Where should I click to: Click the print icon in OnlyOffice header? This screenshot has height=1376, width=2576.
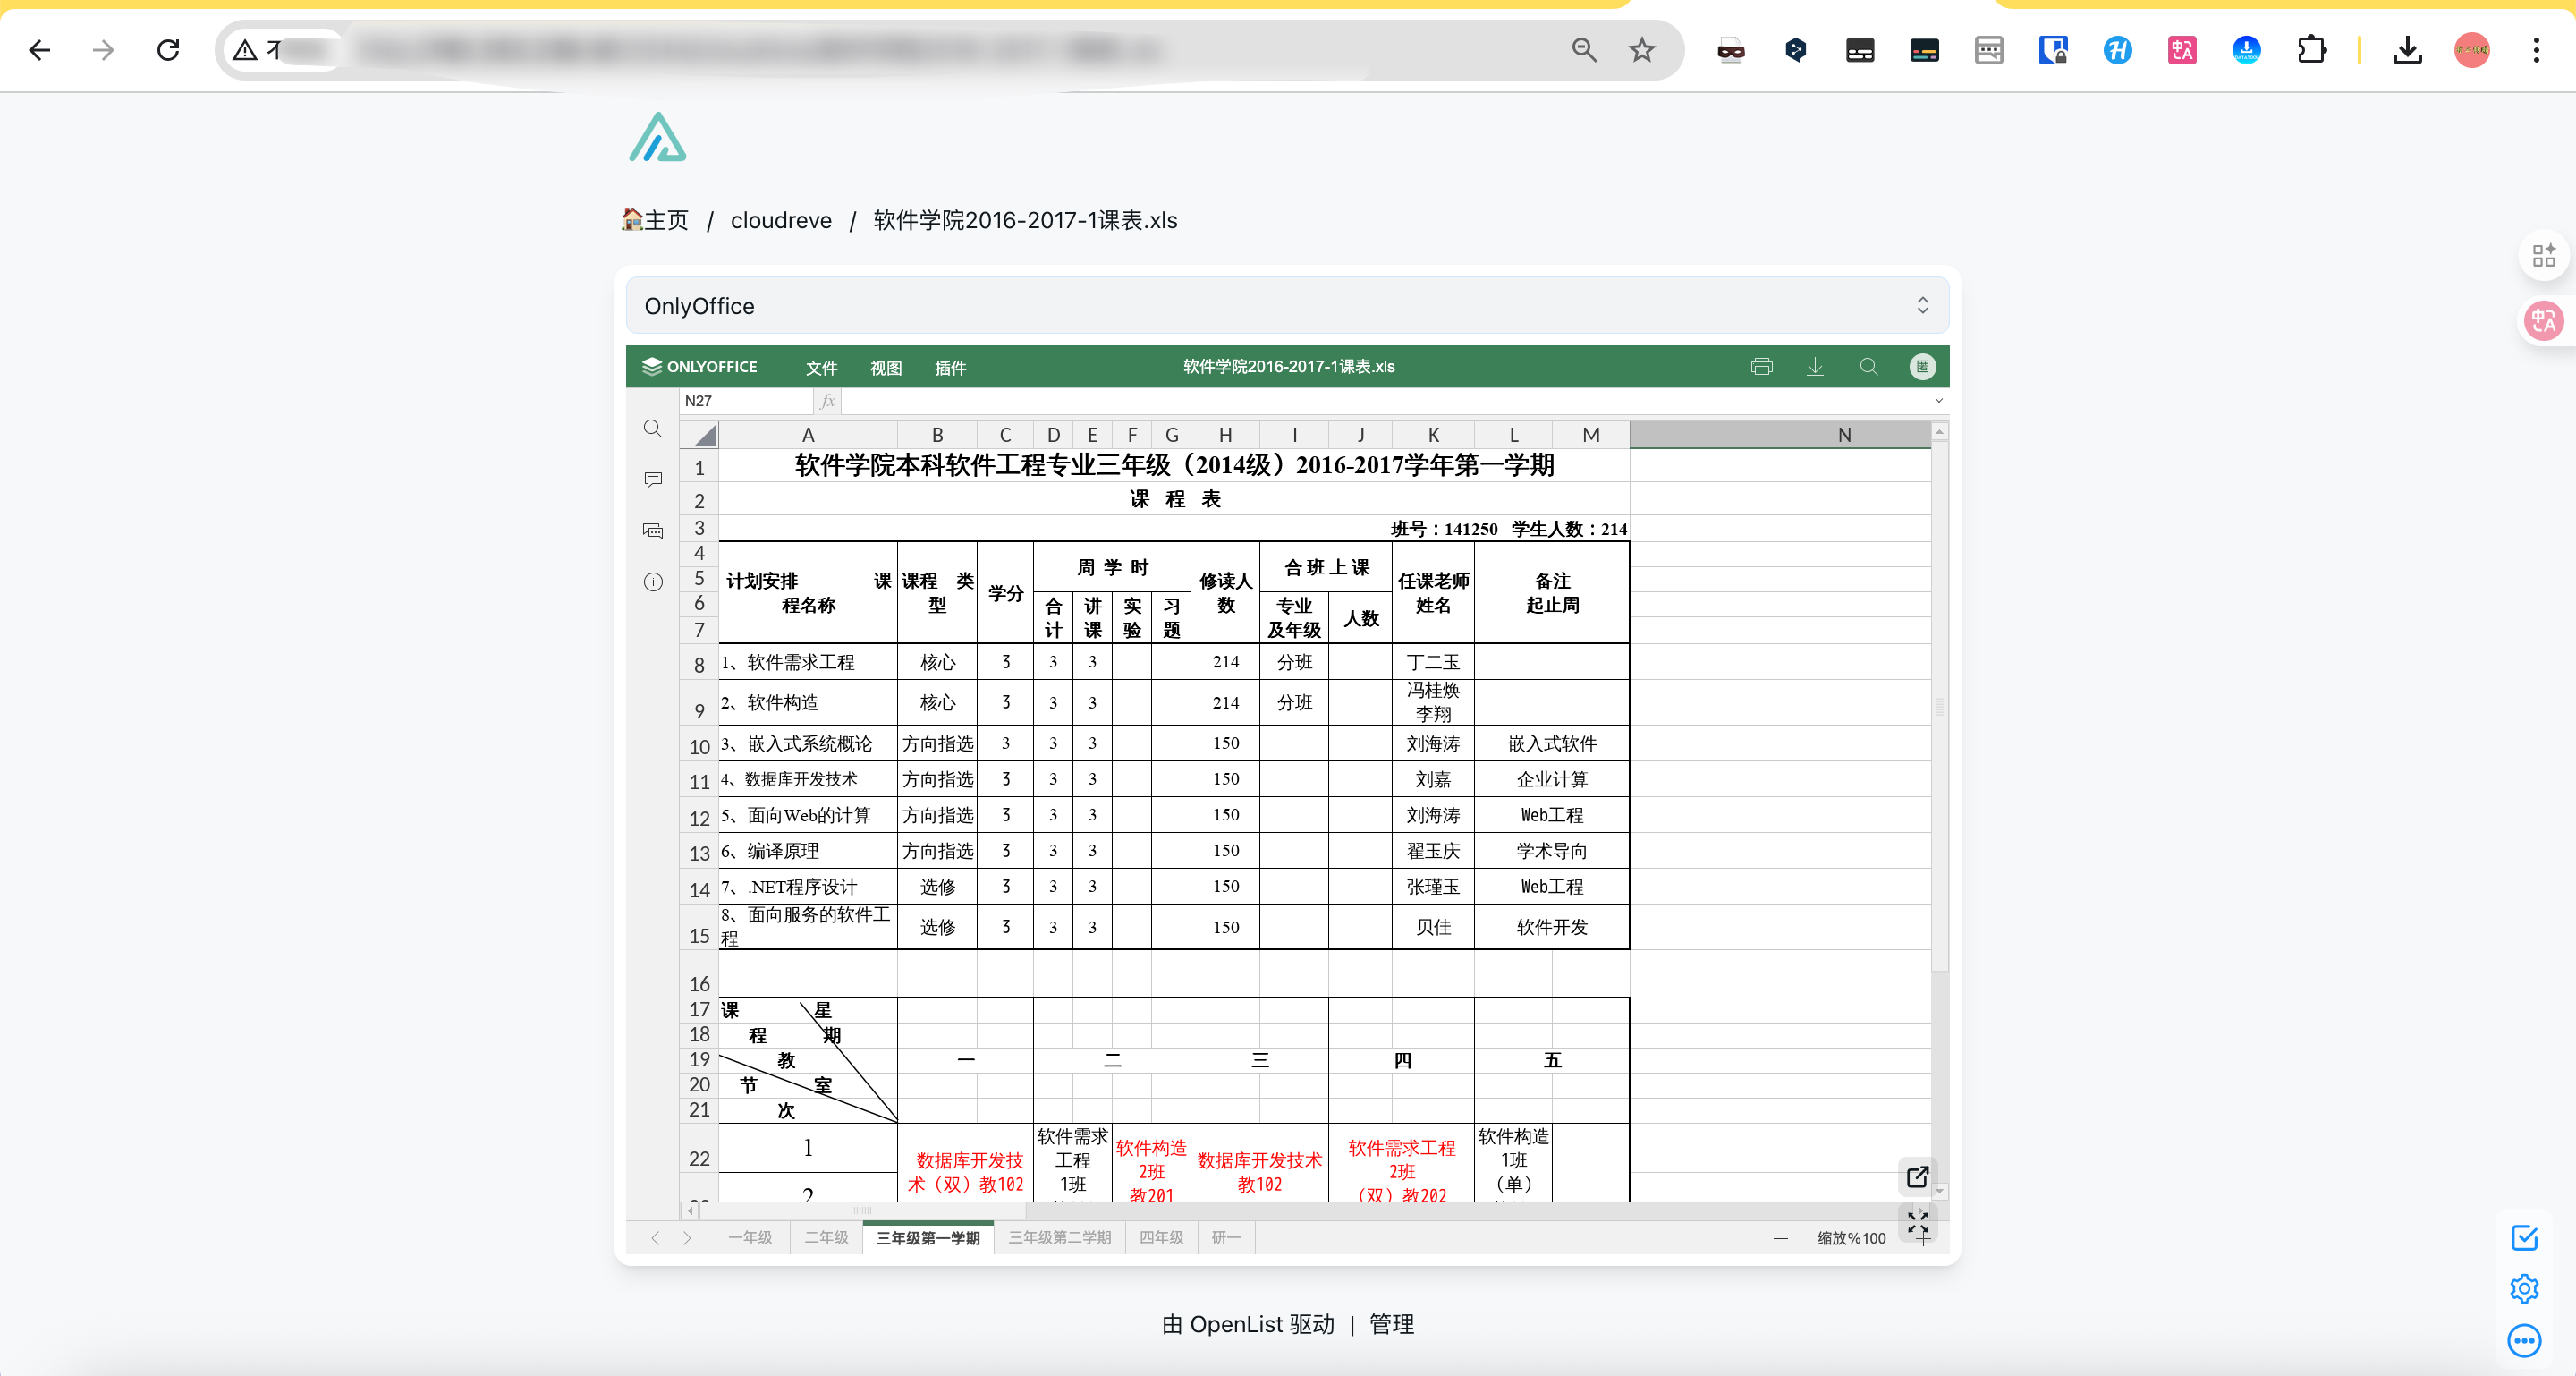coord(1761,367)
